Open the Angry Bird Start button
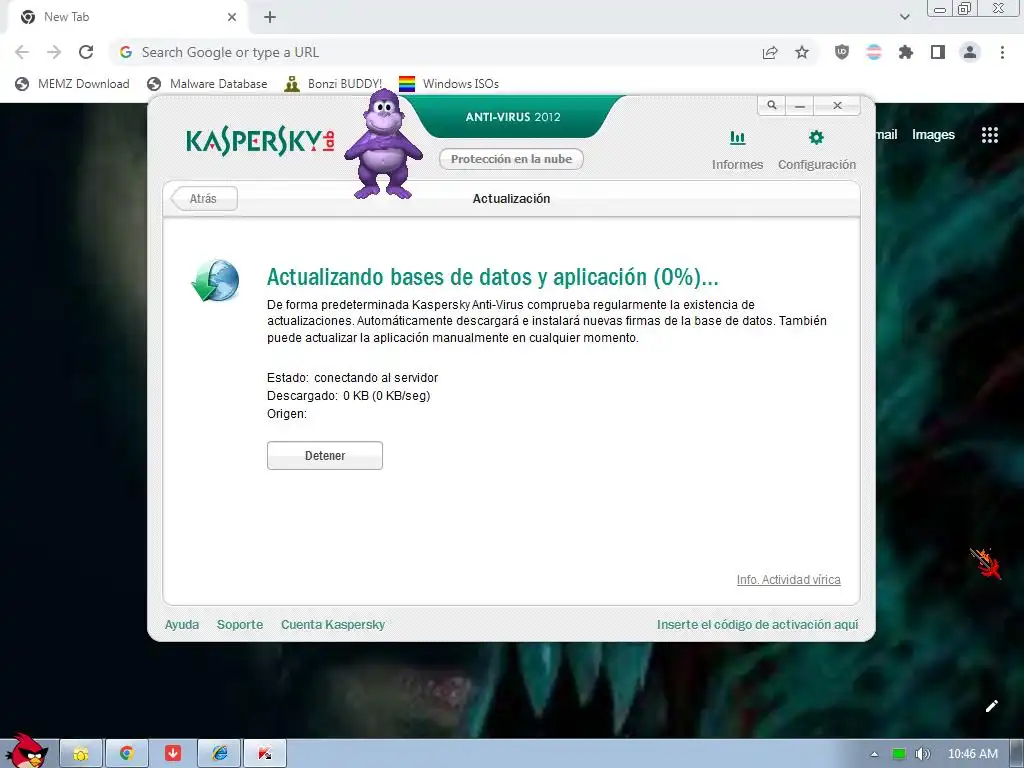Screen dimensions: 1024x768 pos(26,750)
